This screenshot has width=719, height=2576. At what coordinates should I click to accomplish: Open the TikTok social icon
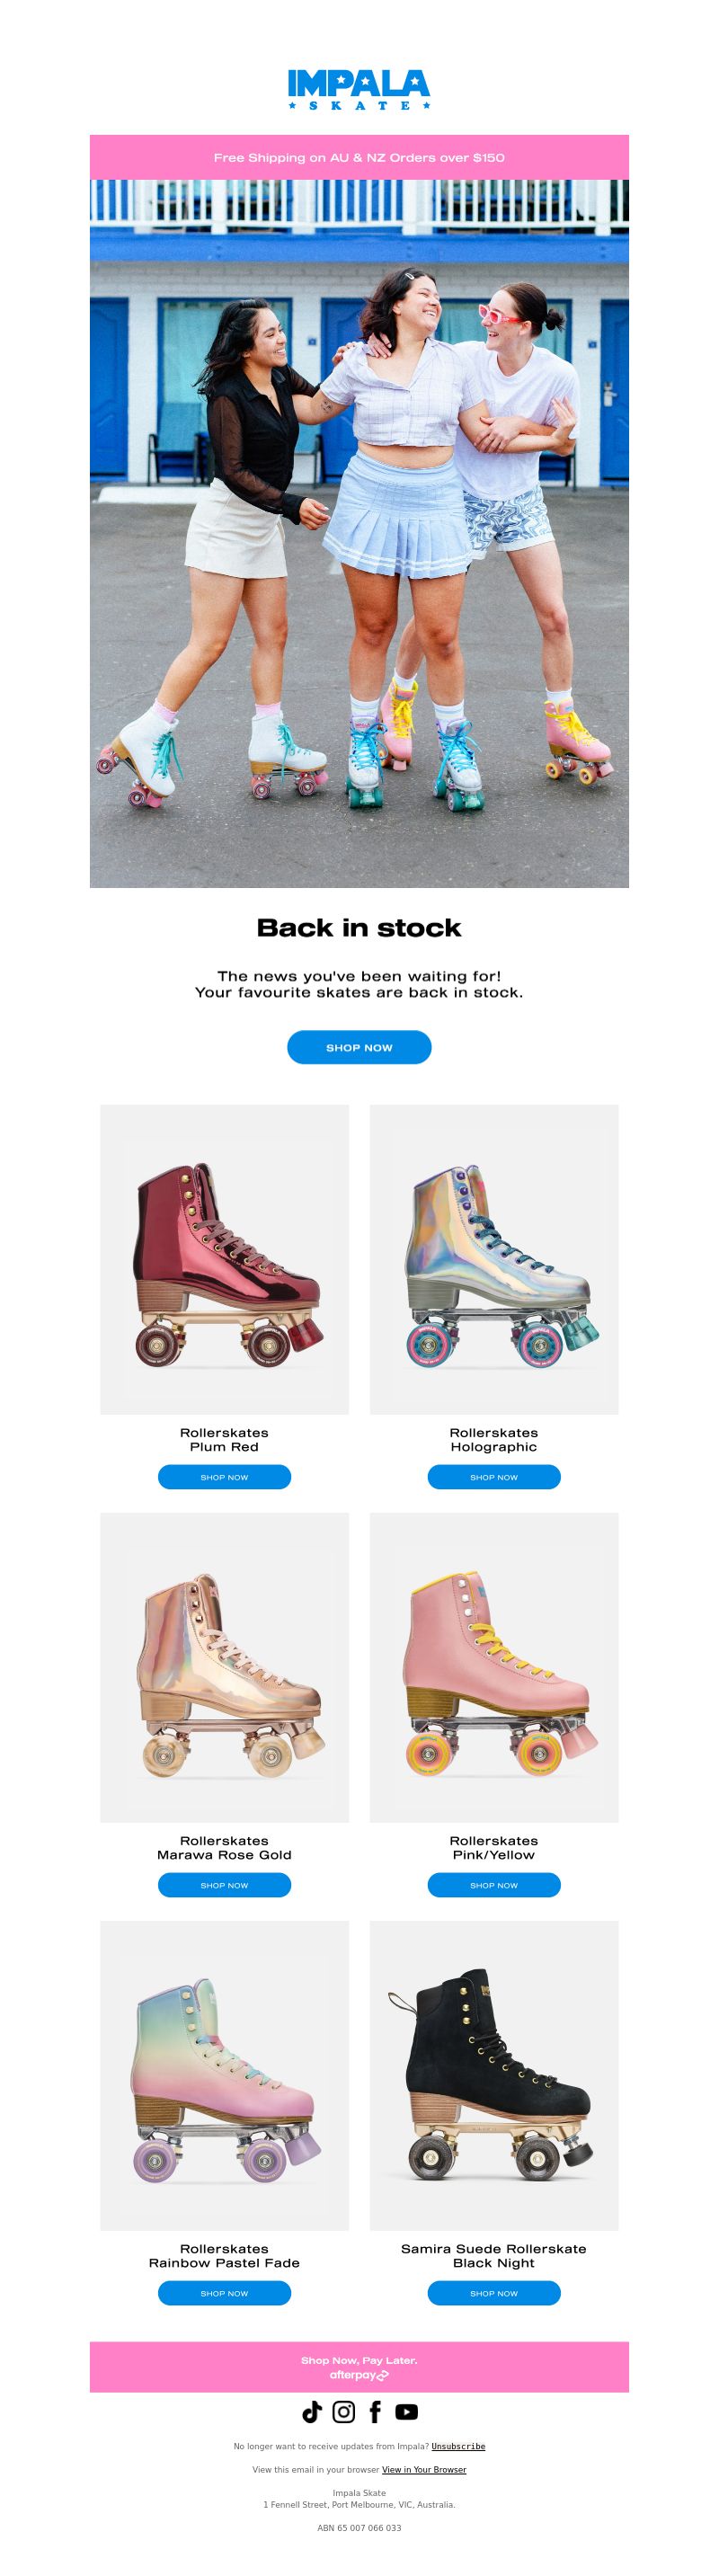coord(312,2411)
